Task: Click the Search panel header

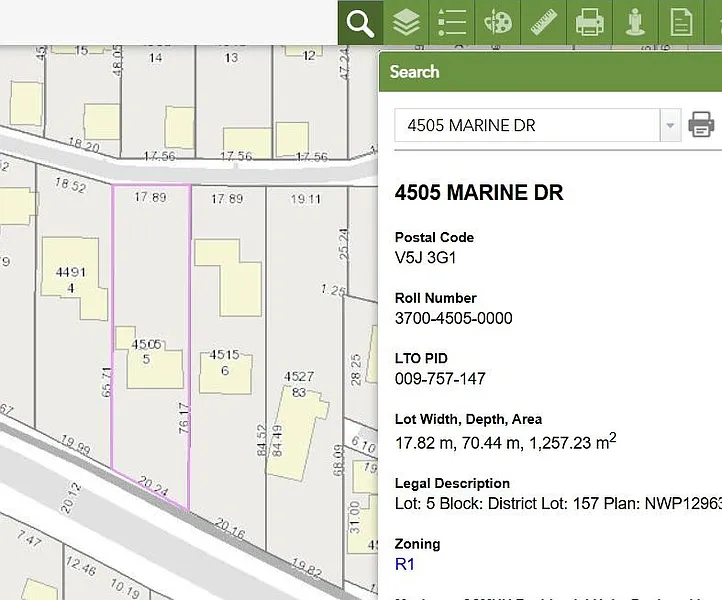Action: 550,71
